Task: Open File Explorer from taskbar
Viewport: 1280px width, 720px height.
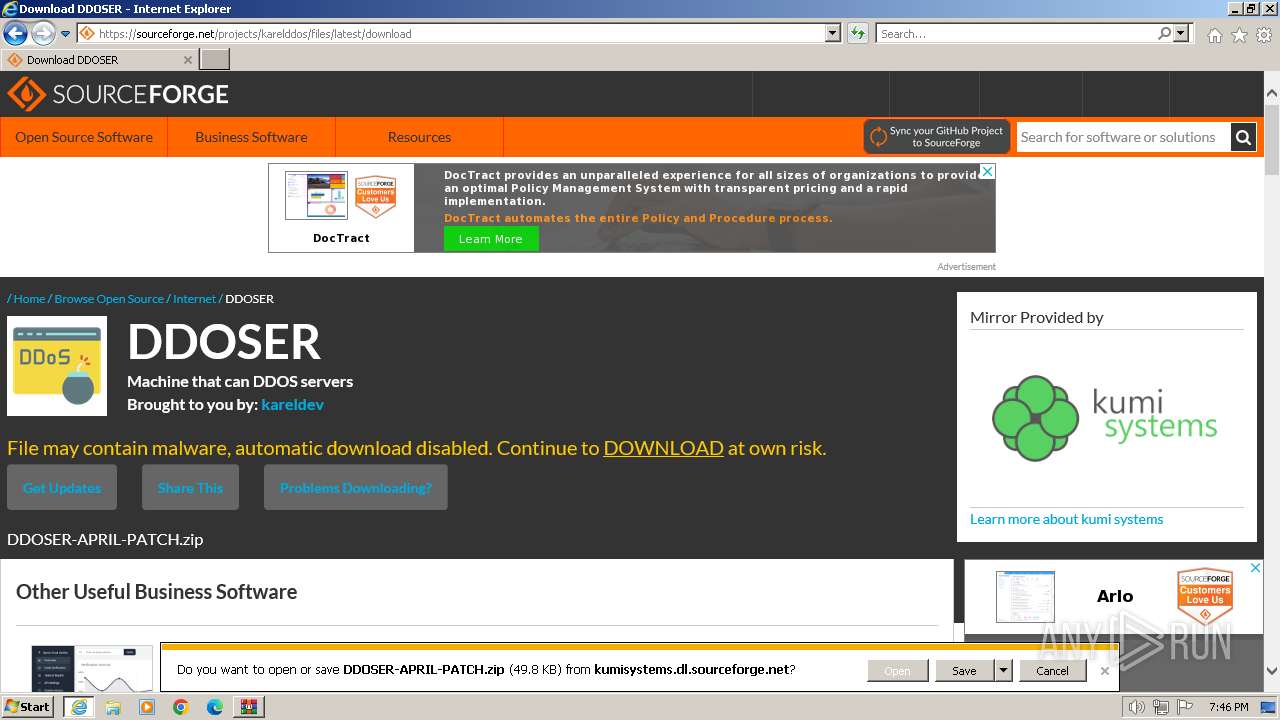Action: click(x=113, y=707)
